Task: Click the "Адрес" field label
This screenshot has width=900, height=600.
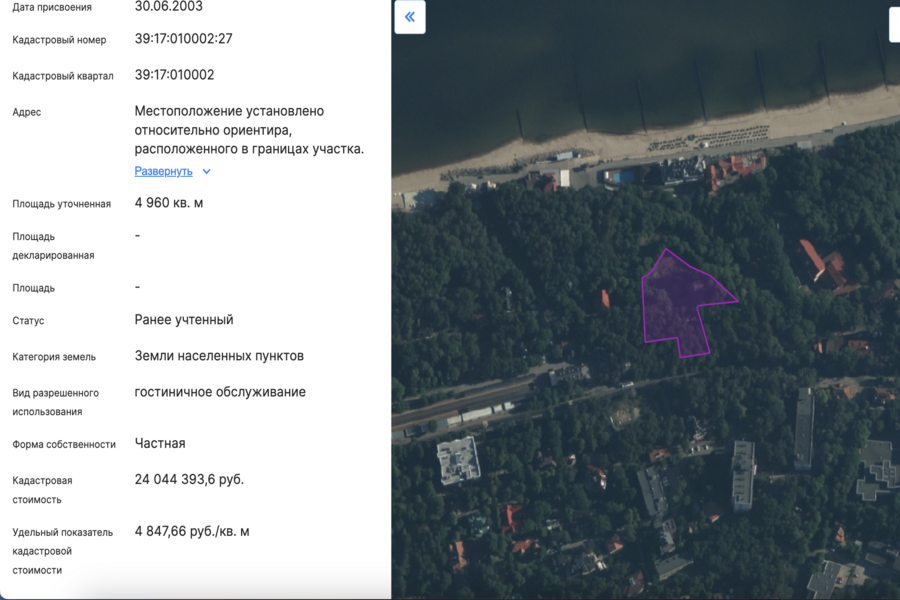Action: pyautogui.click(x=27, y=112)
